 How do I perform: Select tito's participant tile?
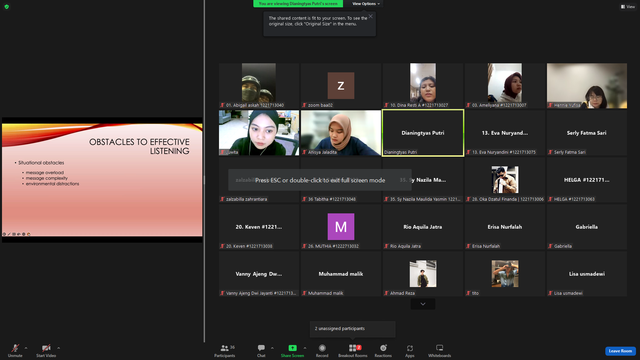click(504, 273)
